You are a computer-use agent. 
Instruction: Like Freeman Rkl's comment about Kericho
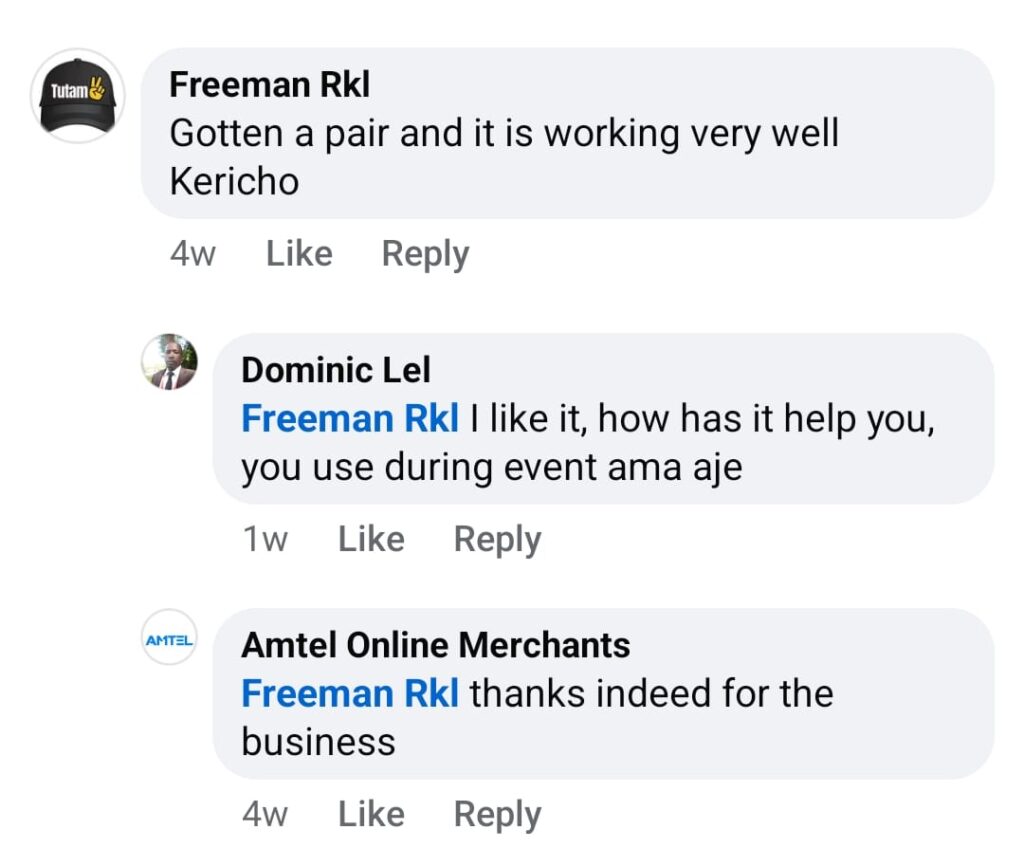(299, 254)
